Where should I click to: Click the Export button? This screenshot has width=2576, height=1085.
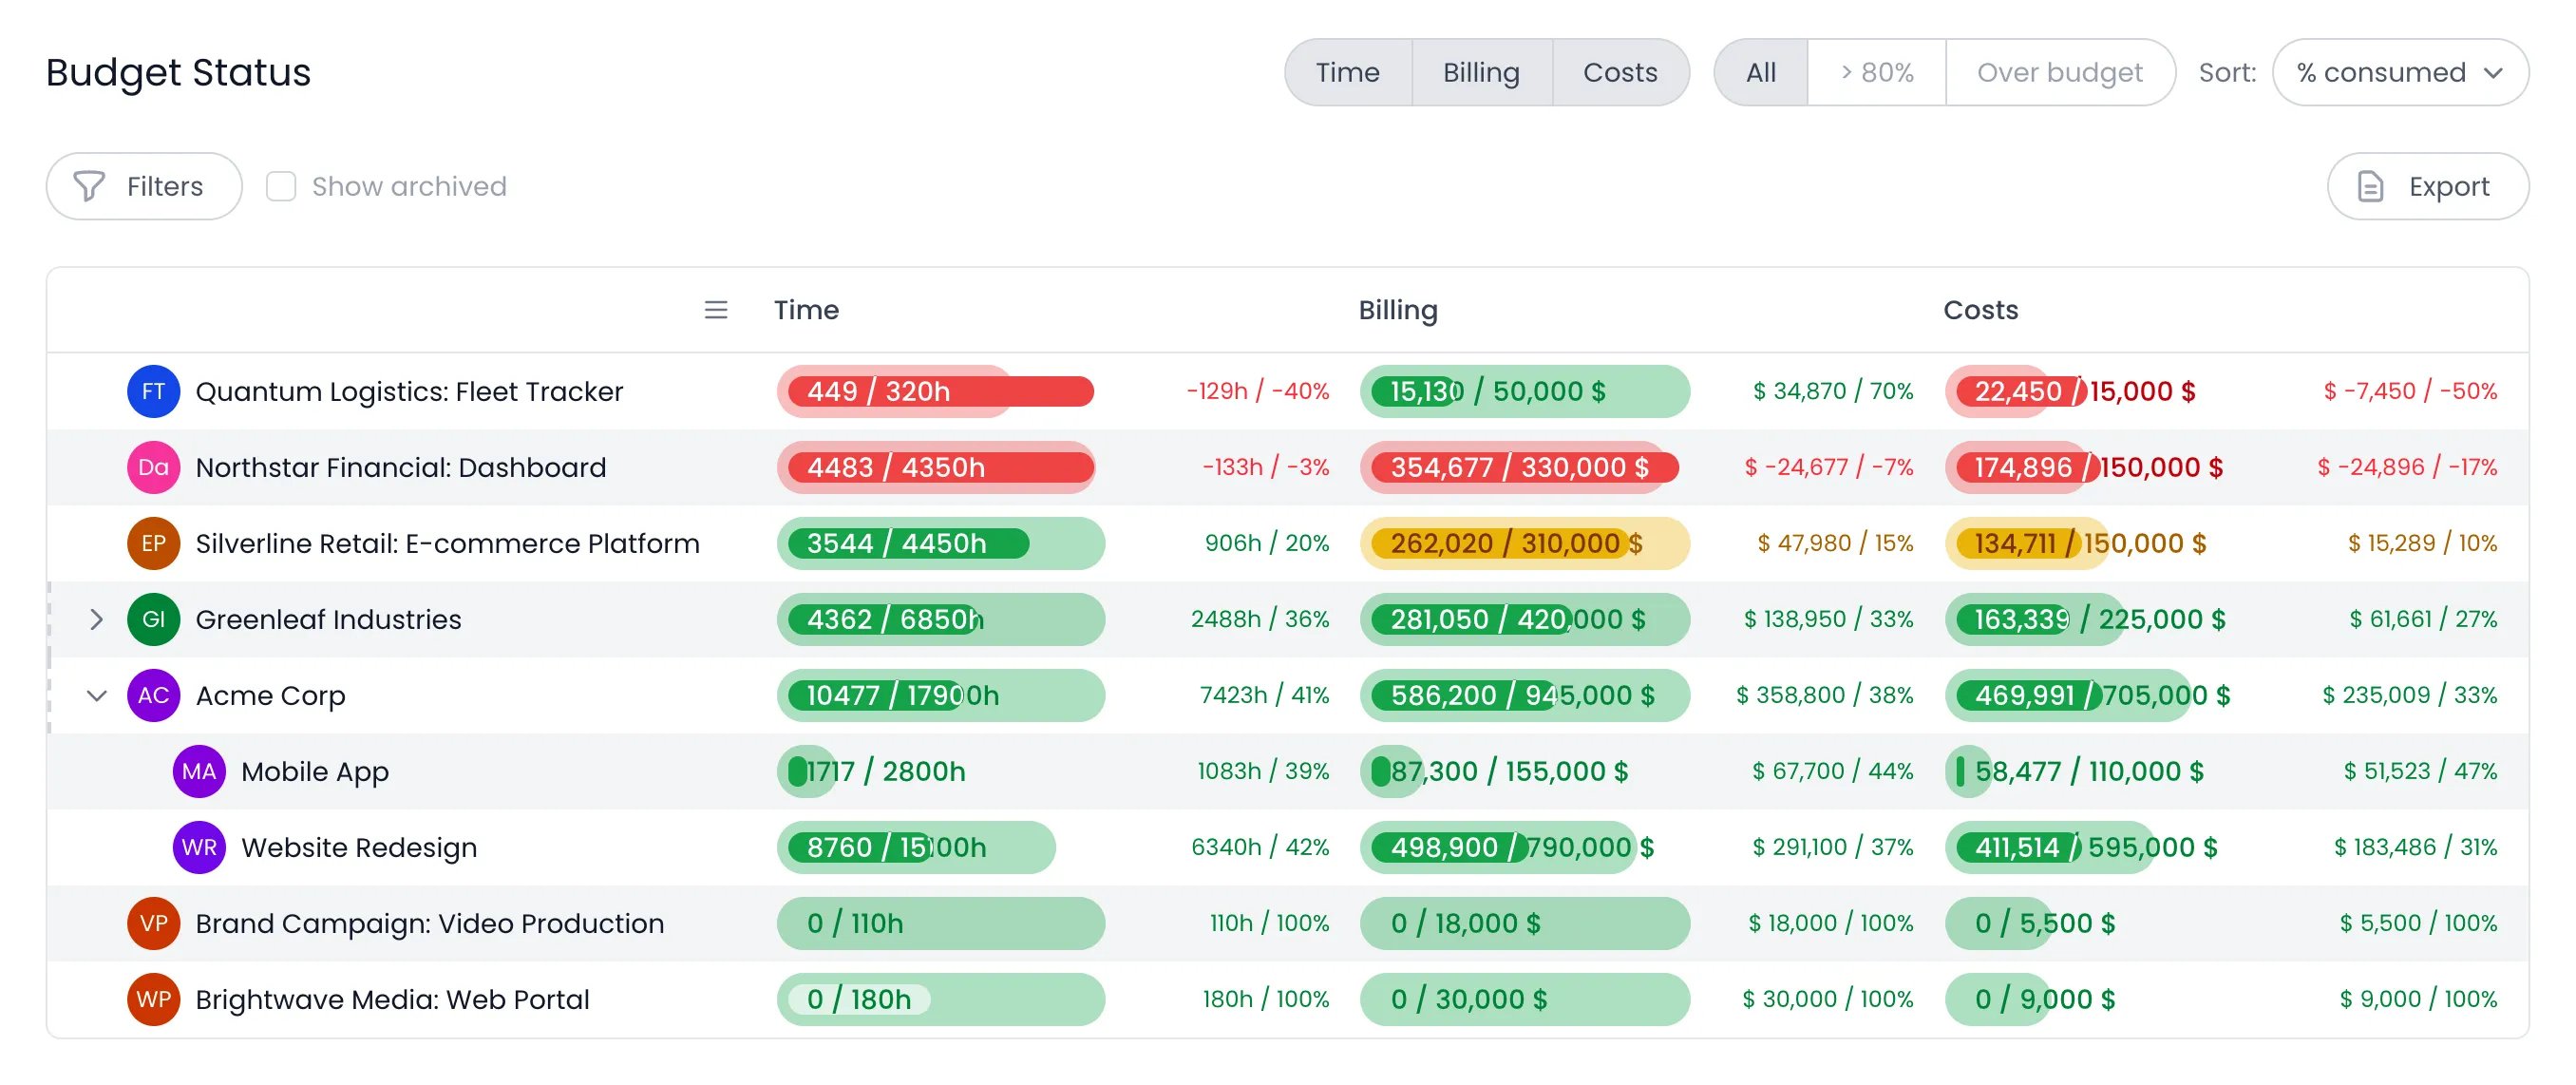(2428, 186)
